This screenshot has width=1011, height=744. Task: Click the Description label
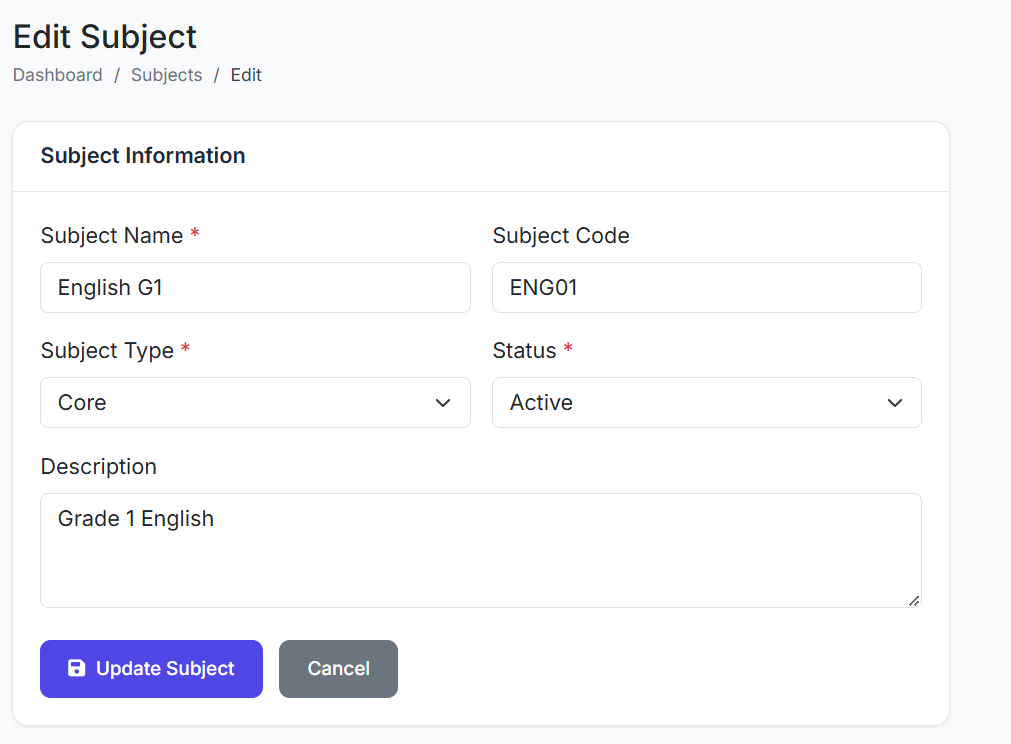pyautogui.click(x=98, y=467)
